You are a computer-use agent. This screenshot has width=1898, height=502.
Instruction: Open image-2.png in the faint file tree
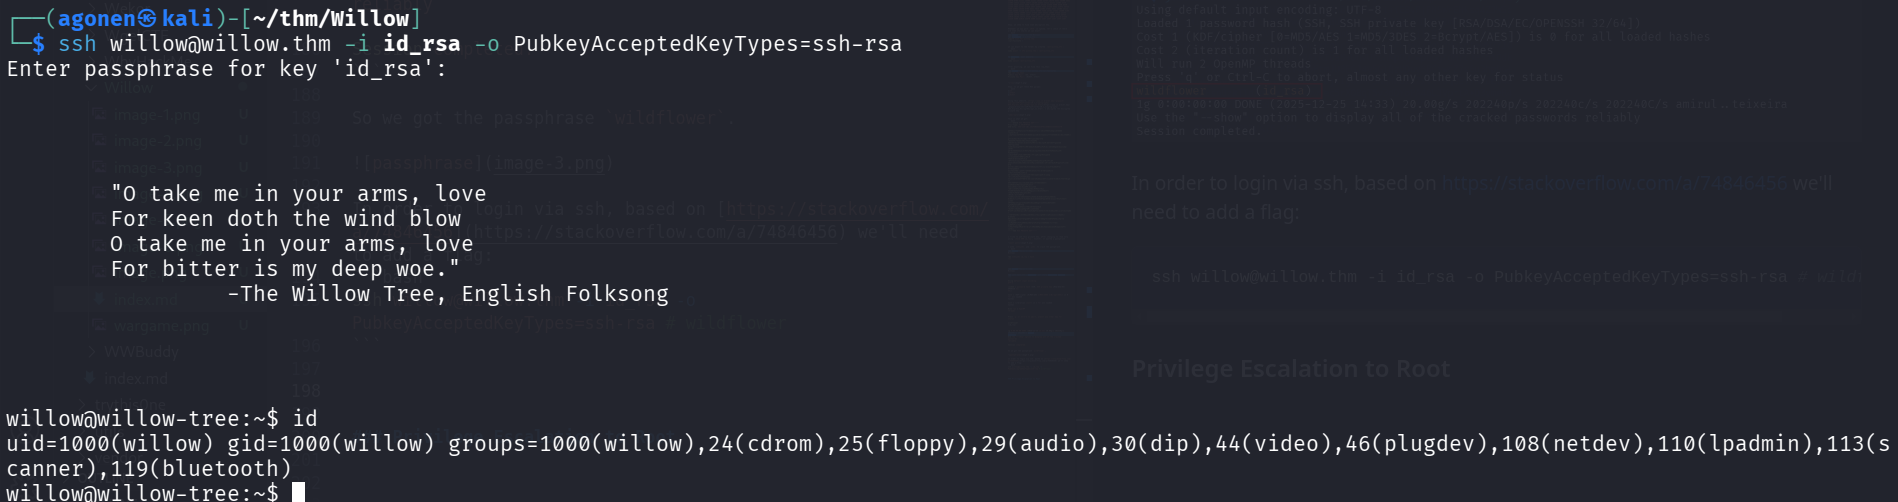[156, 142]
